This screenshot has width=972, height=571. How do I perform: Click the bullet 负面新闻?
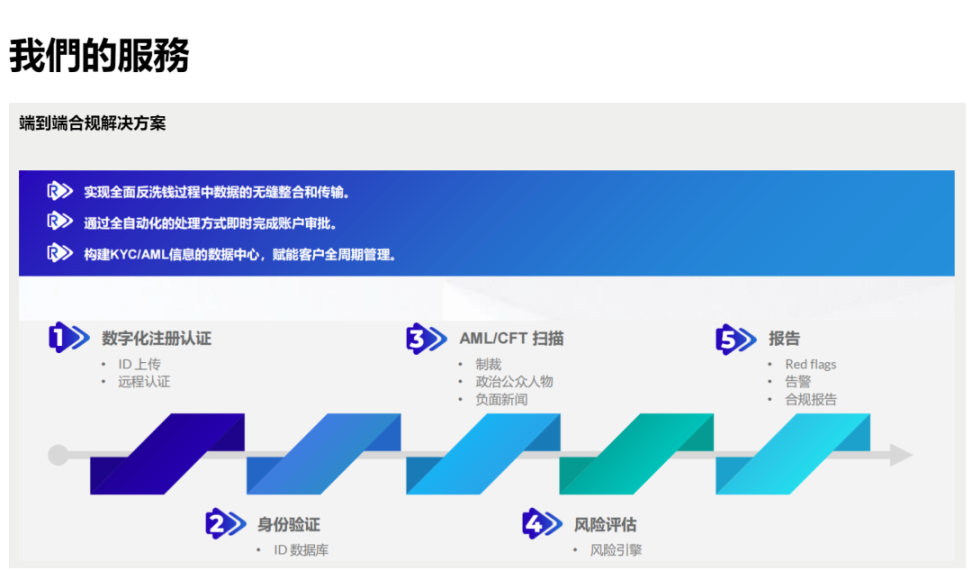[x=501, y=399]
